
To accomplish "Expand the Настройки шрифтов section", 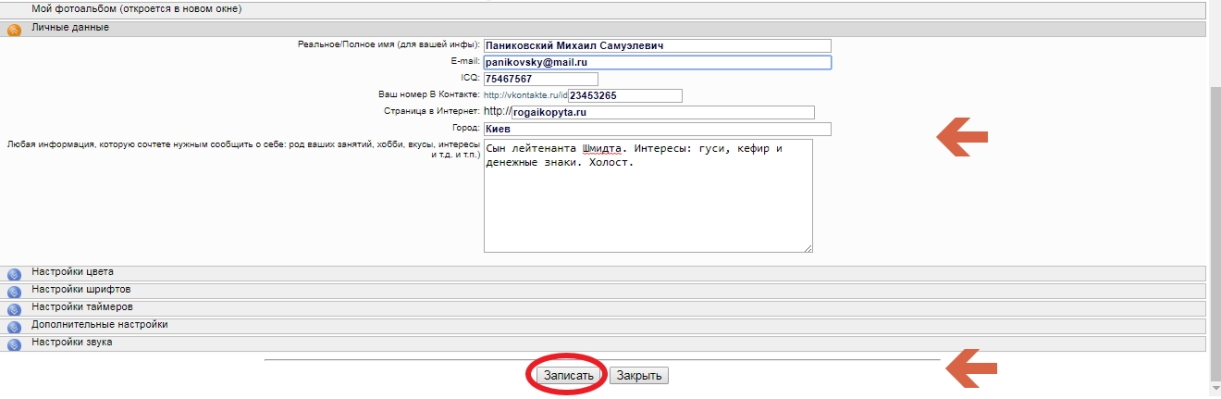I will (x=604, y=291).
